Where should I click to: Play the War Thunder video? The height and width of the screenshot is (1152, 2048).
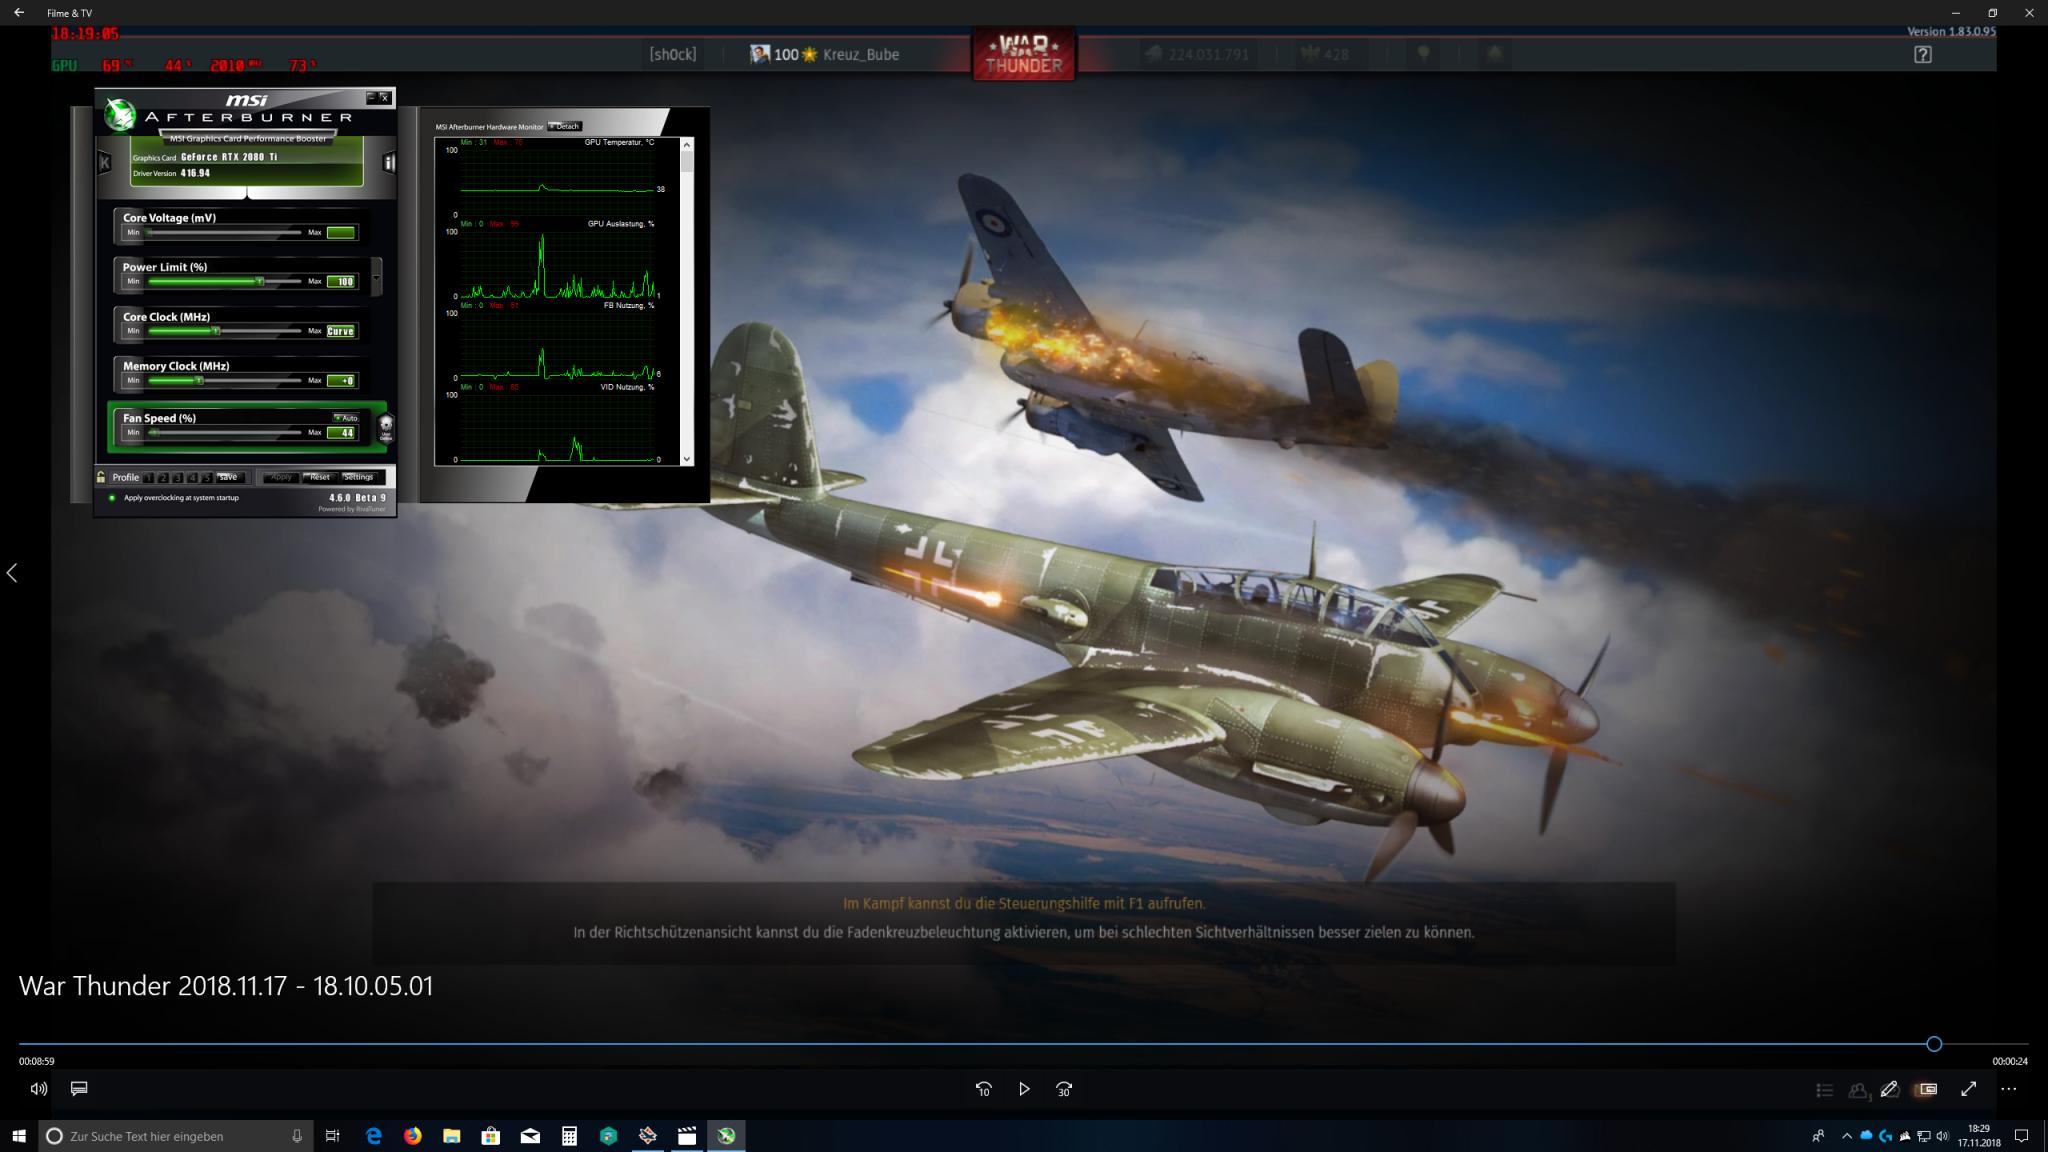pyautogui.click(x=1024, y=1089)
